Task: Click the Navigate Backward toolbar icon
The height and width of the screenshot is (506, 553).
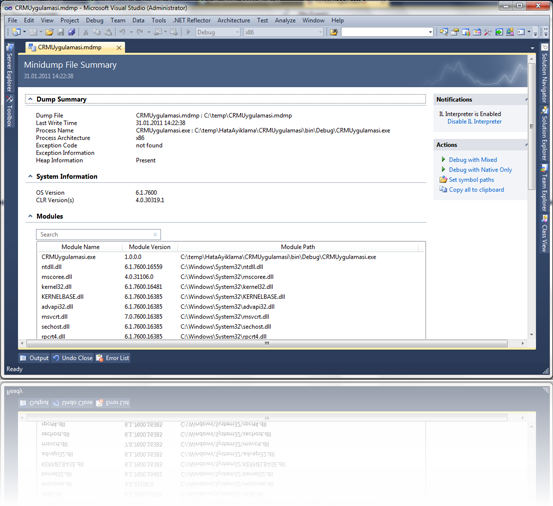Action: click(x=158, y=32)
